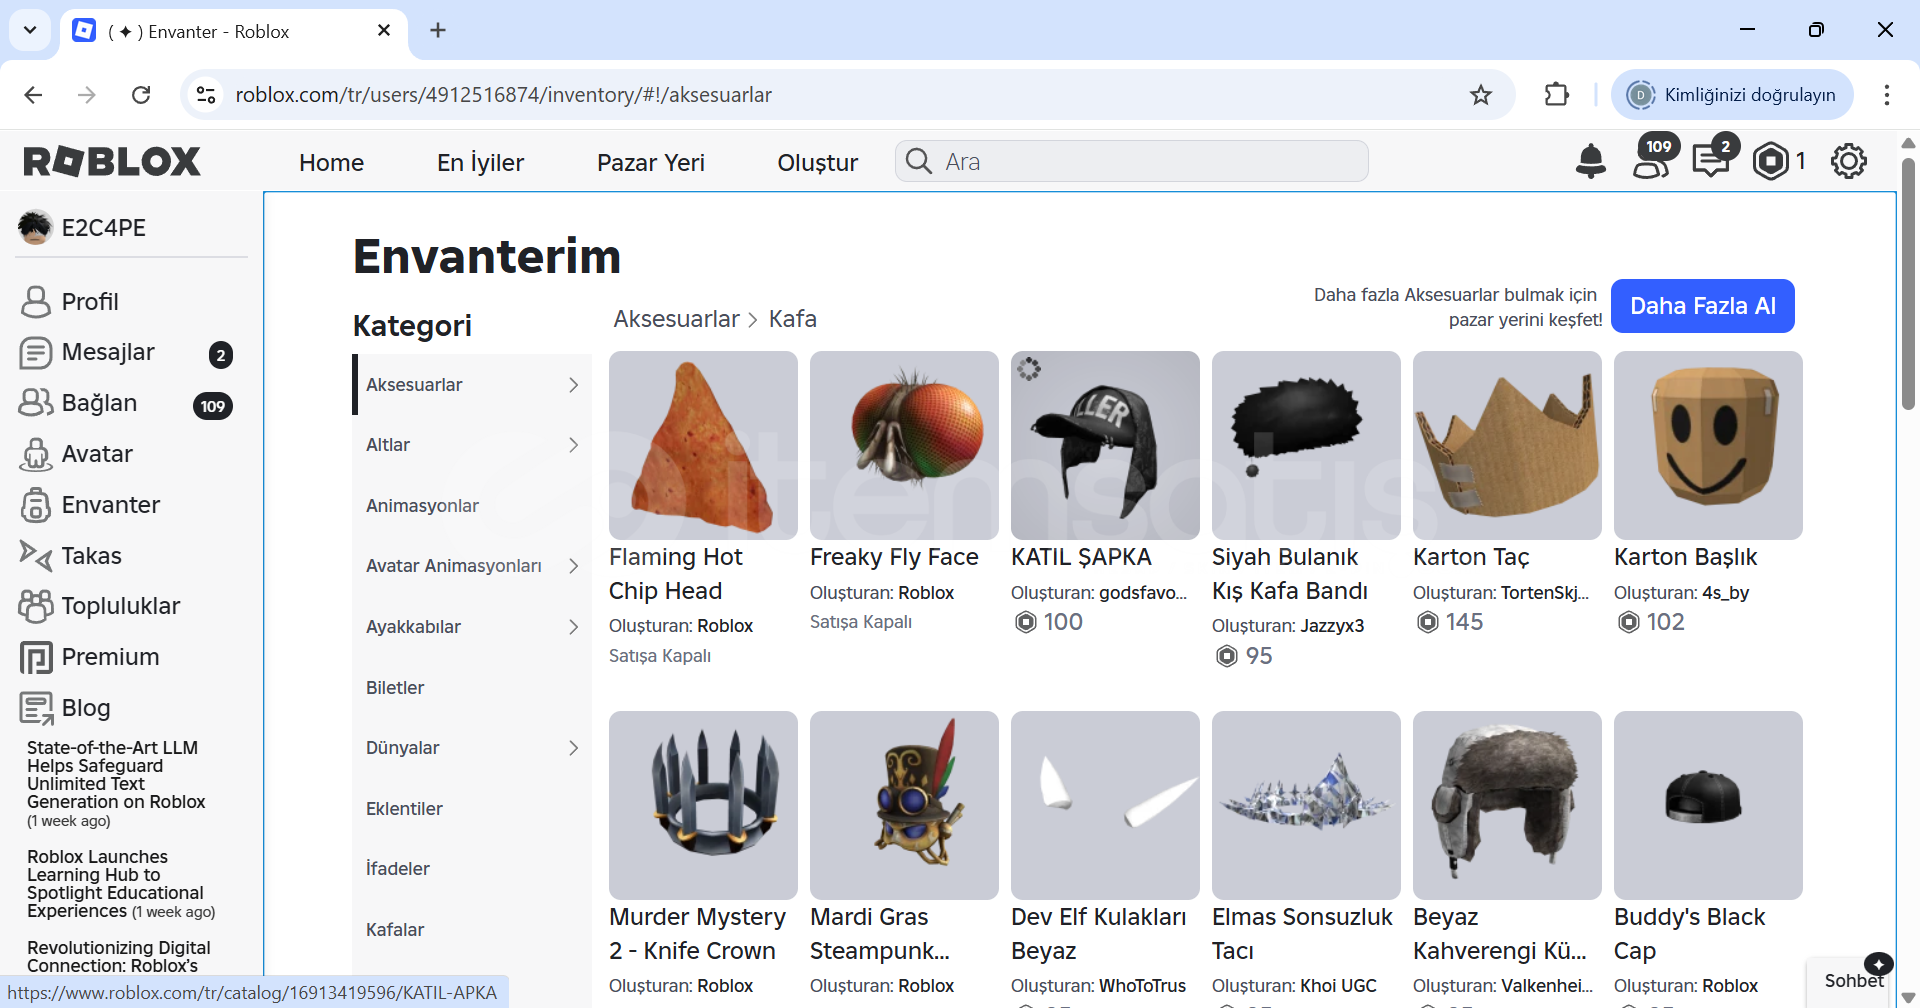
Task: Open the tab search dropdown arrow
Action: pyautogui.click(x=30, y=31)
